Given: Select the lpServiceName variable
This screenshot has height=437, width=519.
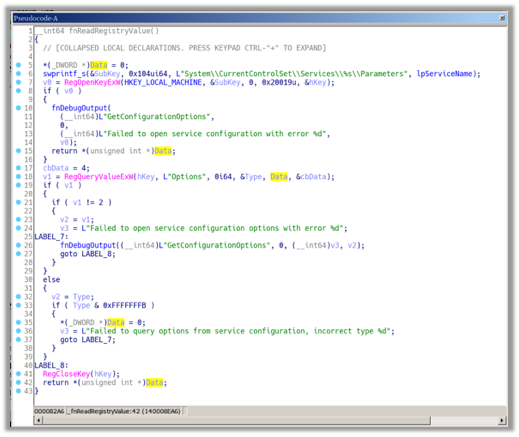Looking at the screenshot, I should [445, 74].
